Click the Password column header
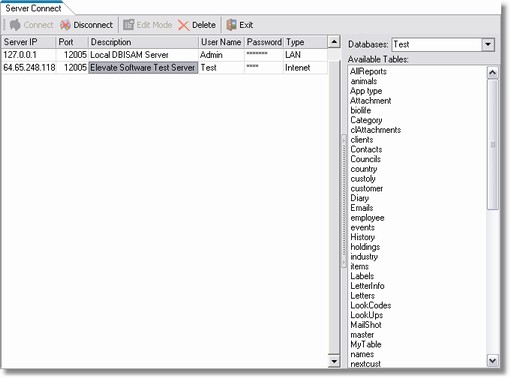 (x=264, y=42)
